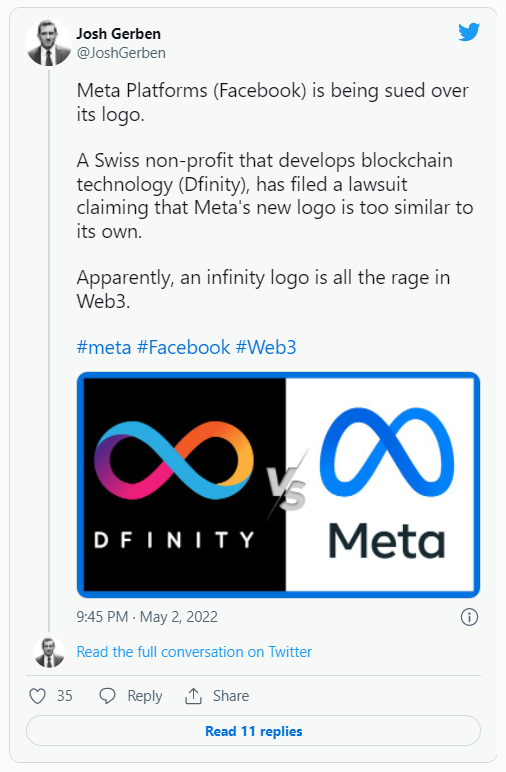Open the @JoshGerben handle
Viewport: 506px width, 772px height.
(x=121, y=53)
